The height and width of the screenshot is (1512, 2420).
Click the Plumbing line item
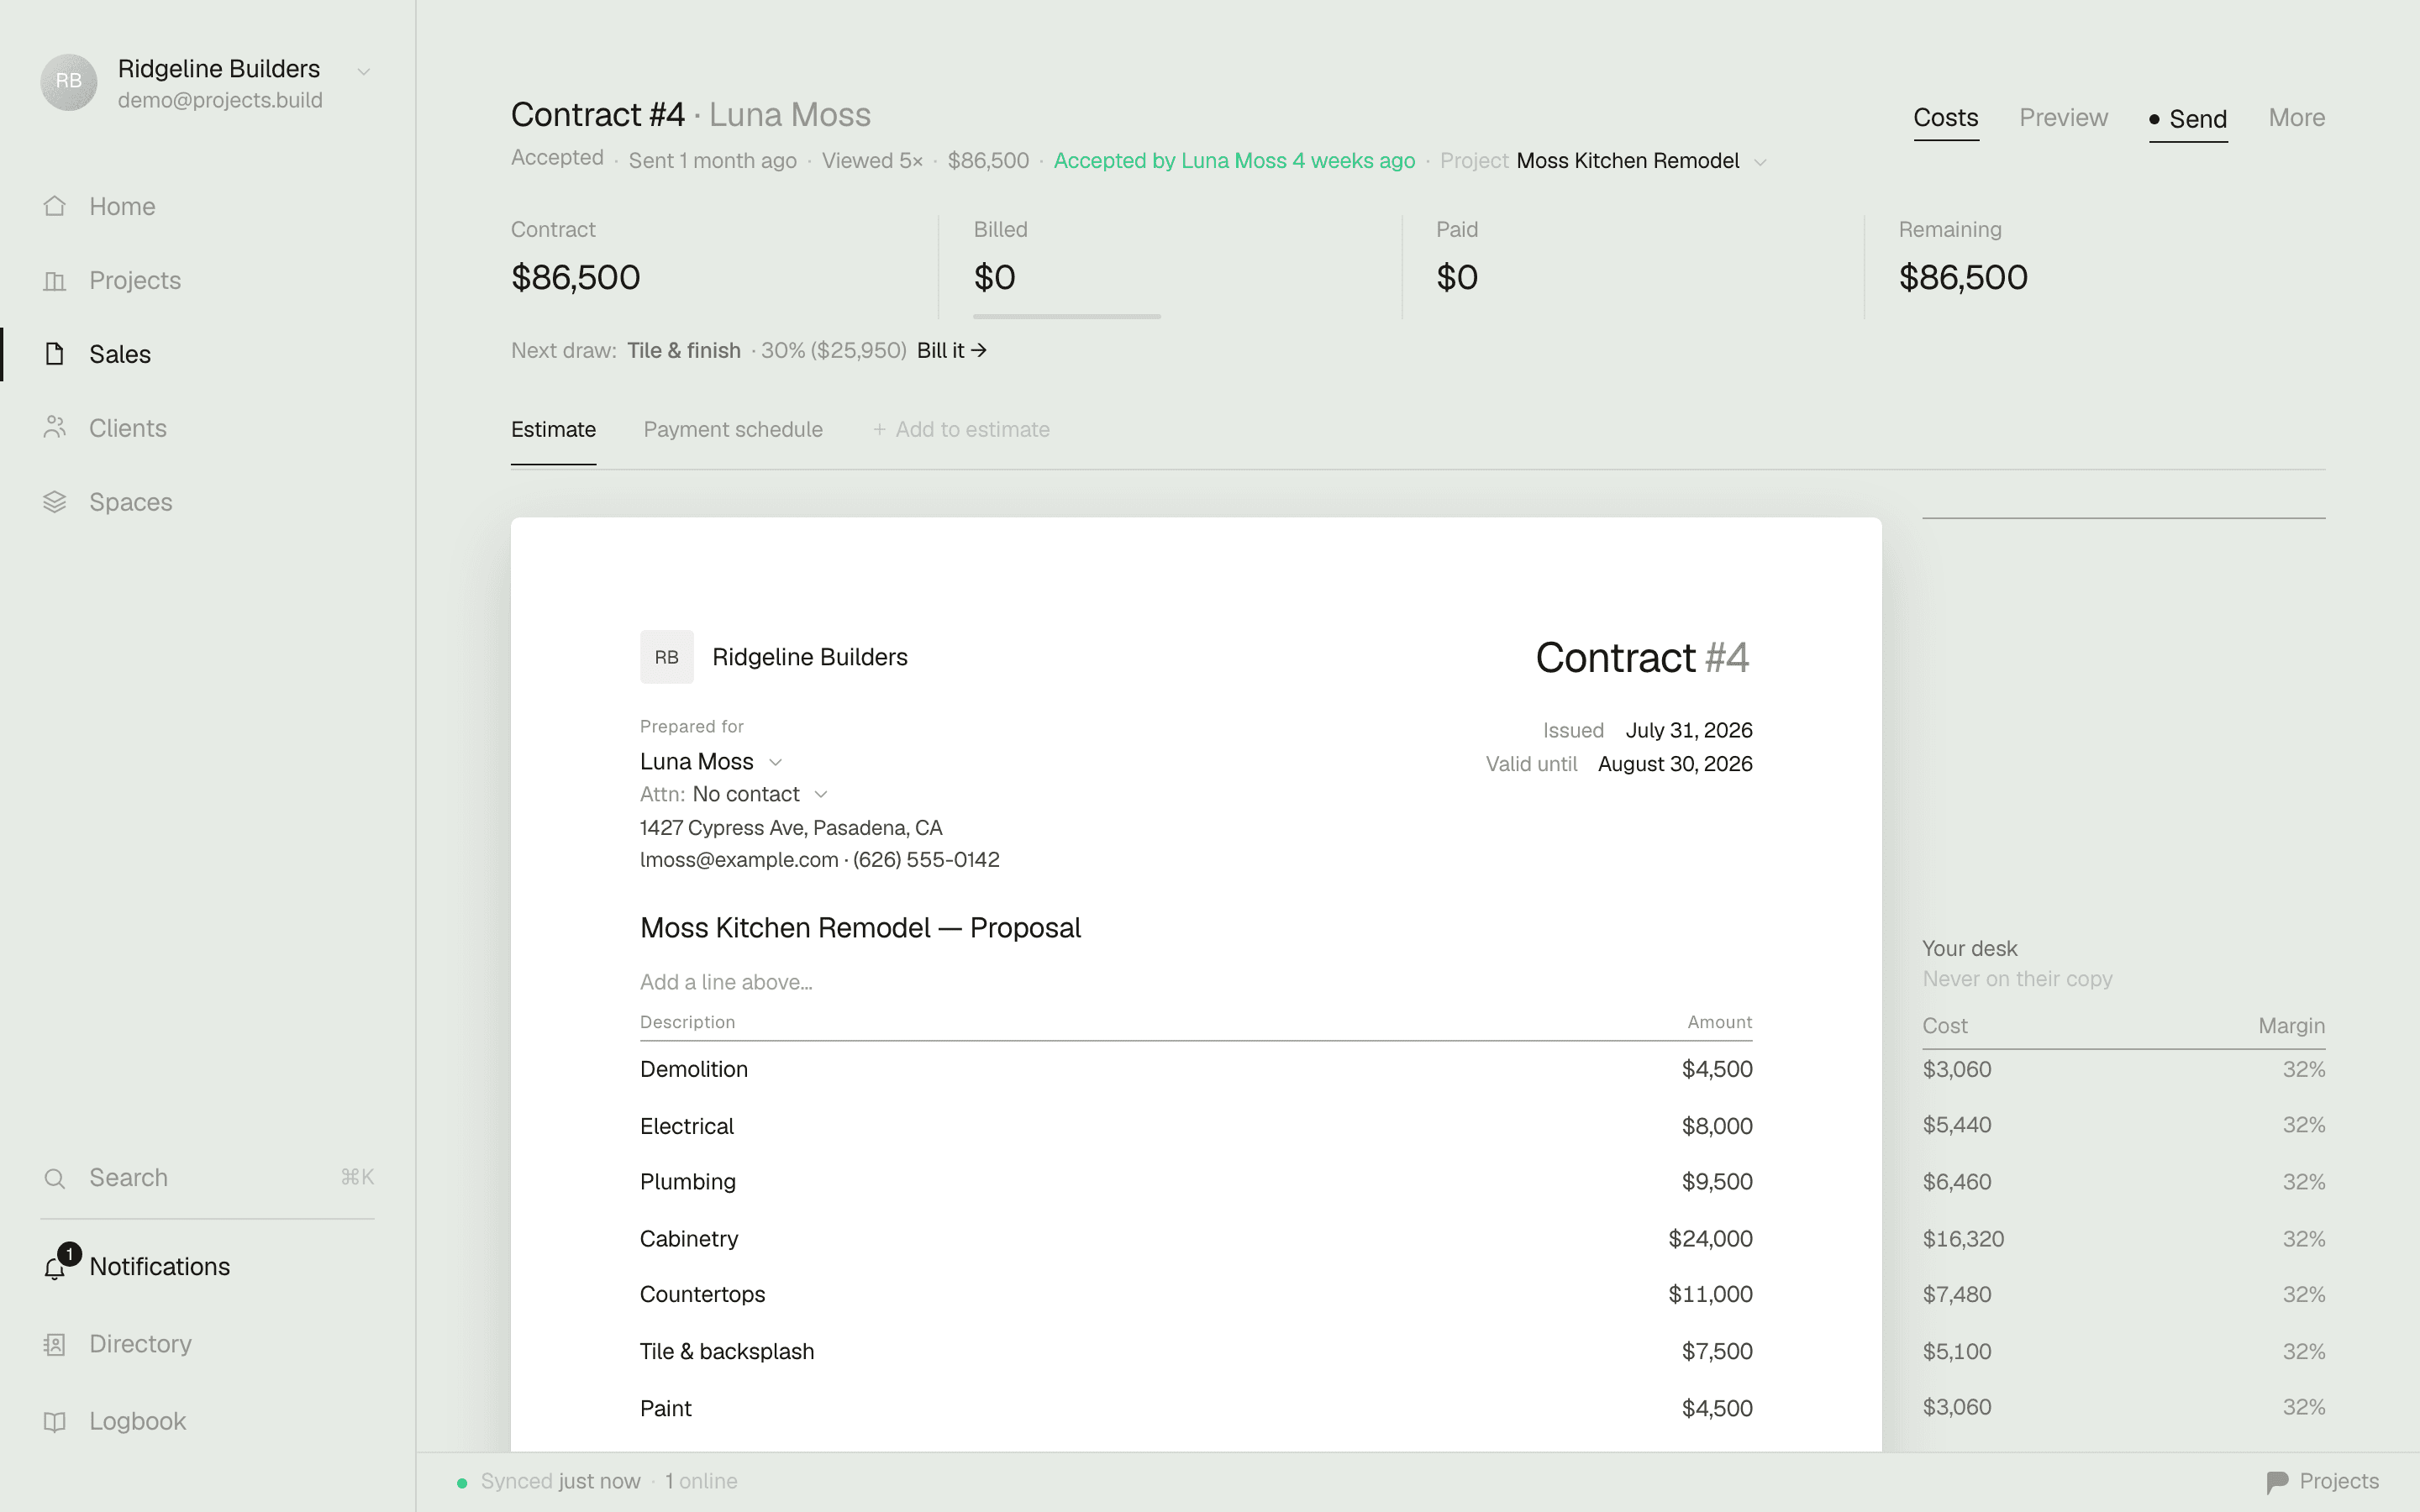pos(688,1182)
